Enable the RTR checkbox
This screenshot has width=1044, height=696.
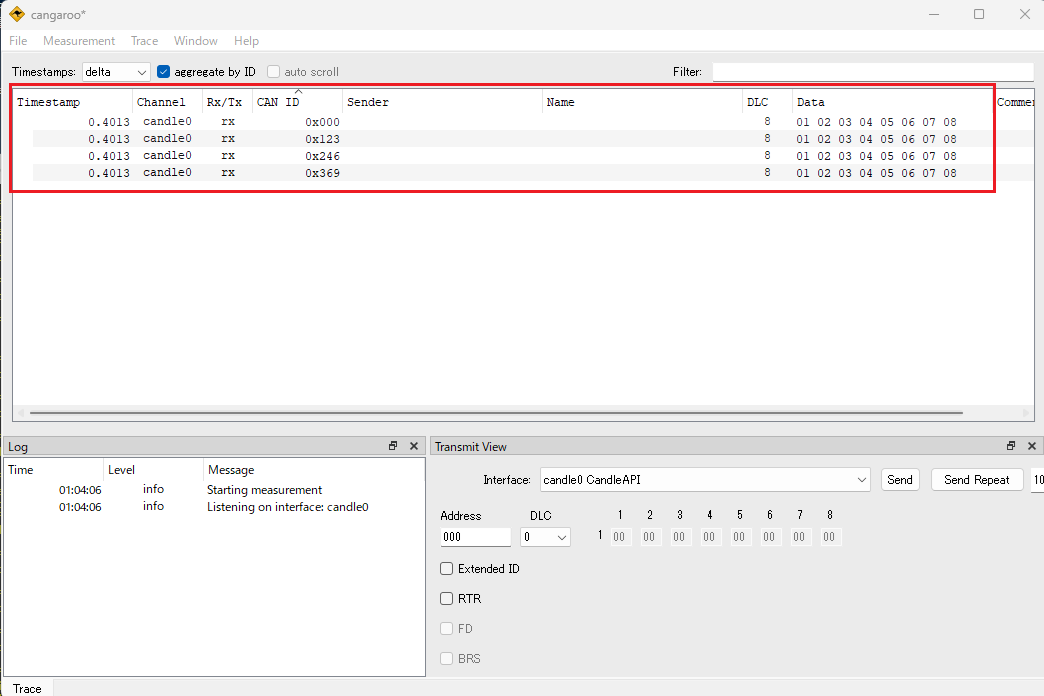447,599
